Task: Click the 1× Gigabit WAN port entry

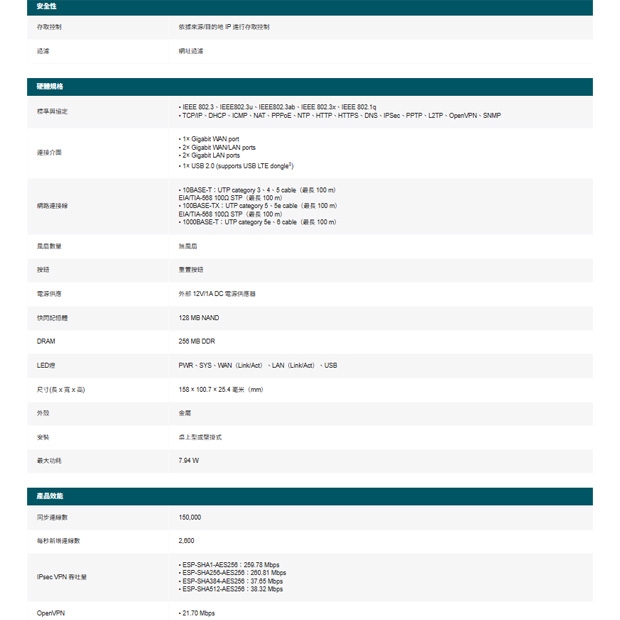Action: tap(211, 139)
